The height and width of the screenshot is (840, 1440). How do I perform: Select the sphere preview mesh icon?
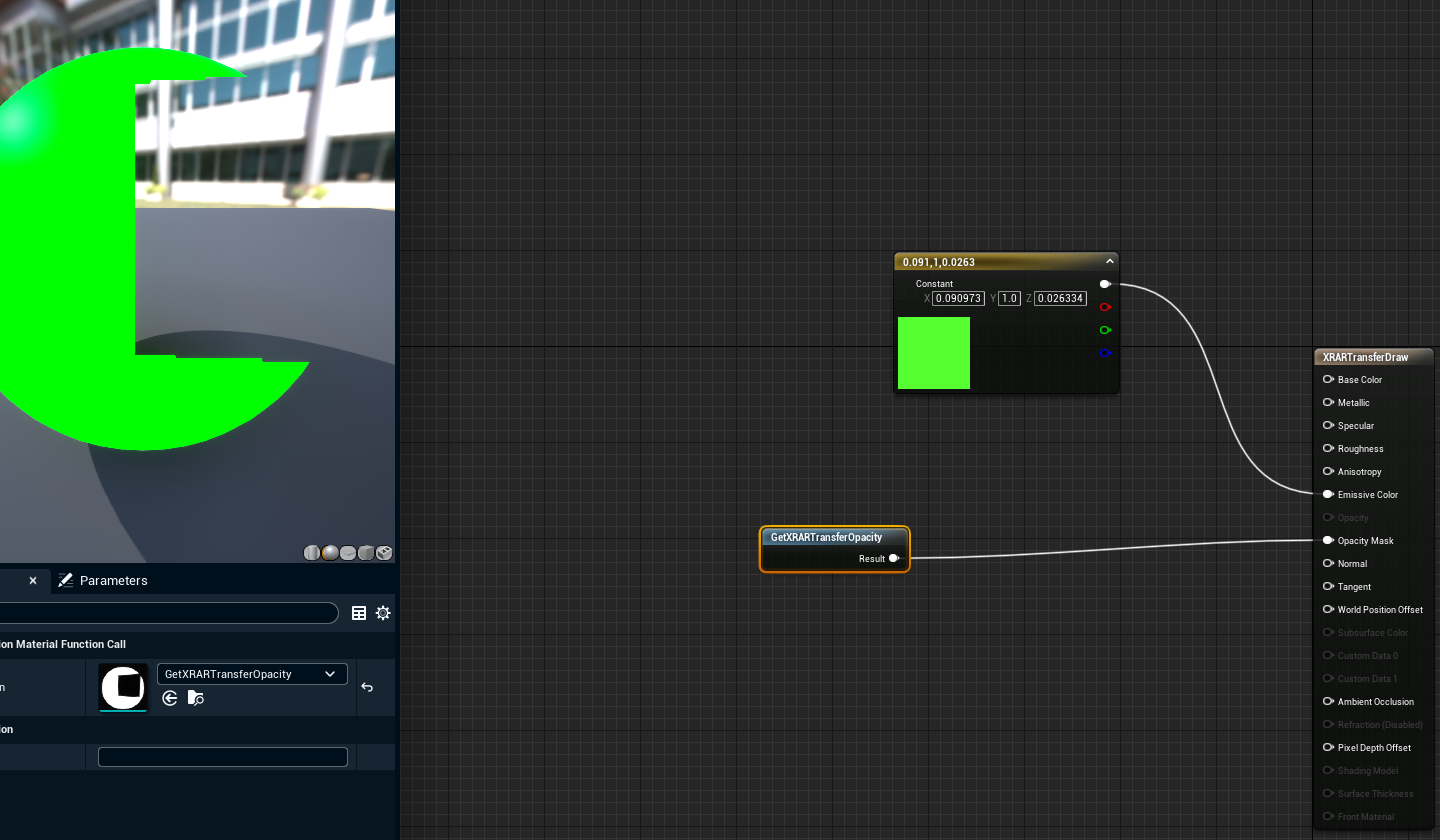click(329, 552)
